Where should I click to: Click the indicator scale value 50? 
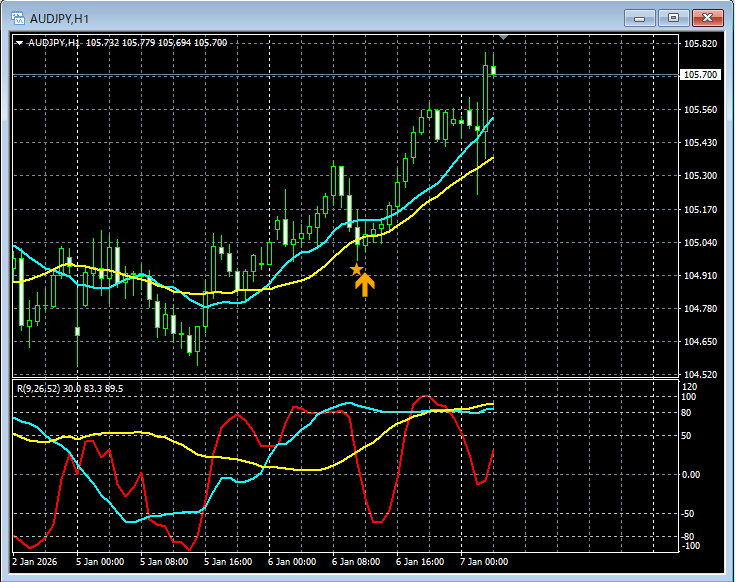(x=686, y=436)
